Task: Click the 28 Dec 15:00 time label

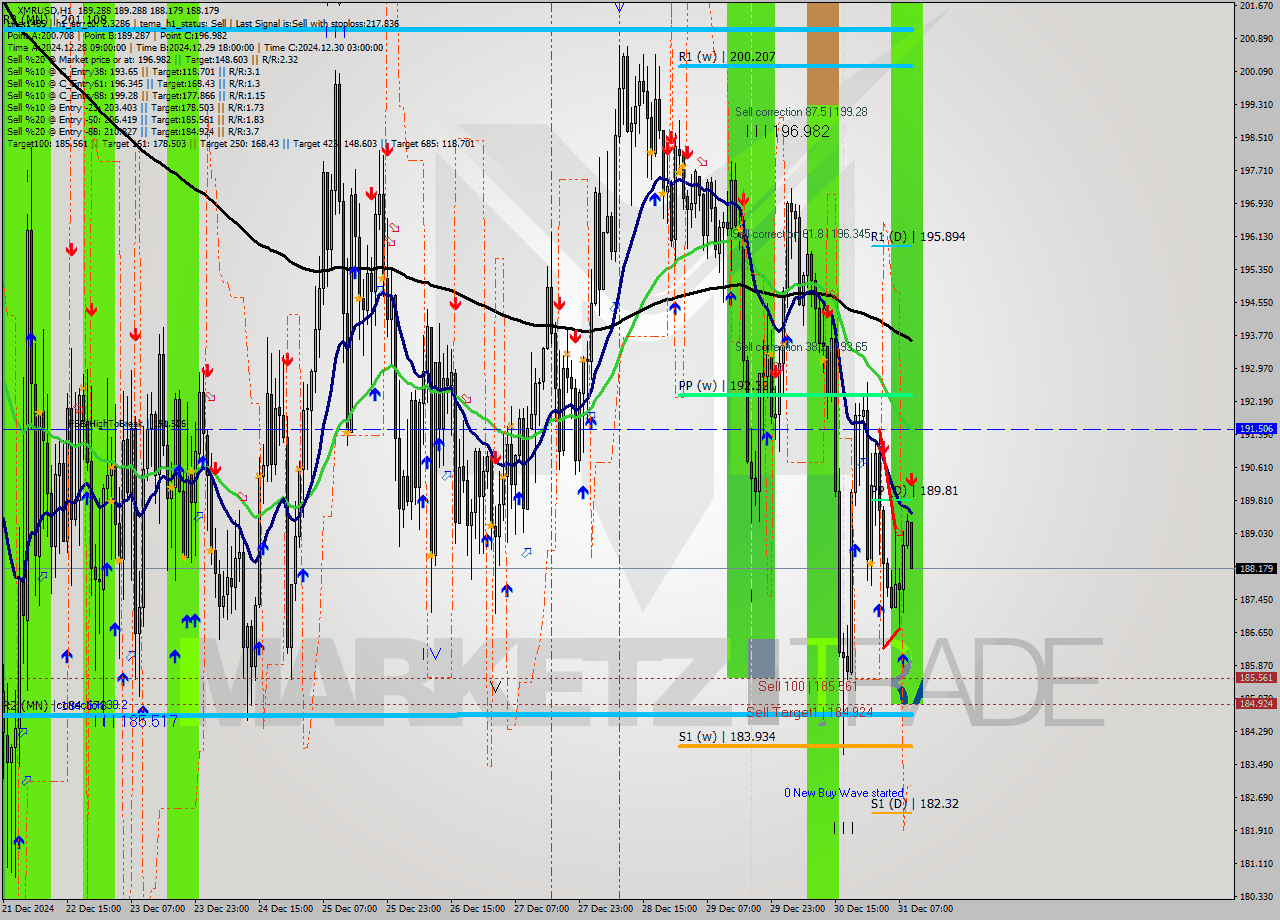Action: 670,909
